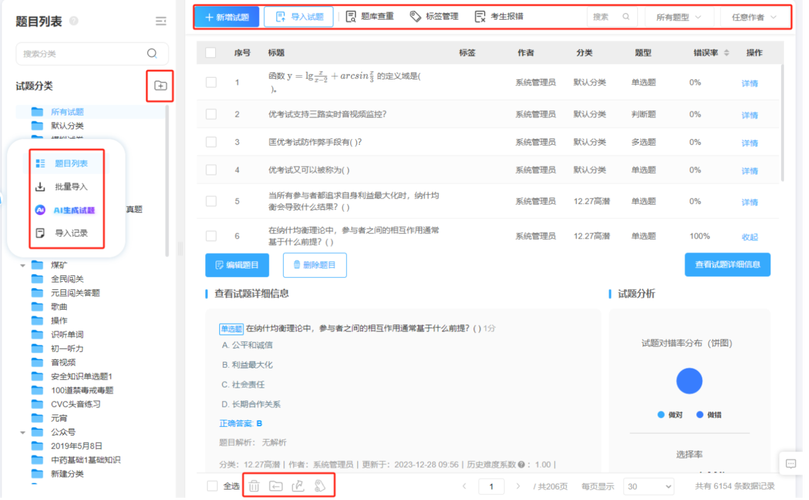
Task: Click the 编辑题目 button
Action: pyautogui.click(x=237, y=265)
